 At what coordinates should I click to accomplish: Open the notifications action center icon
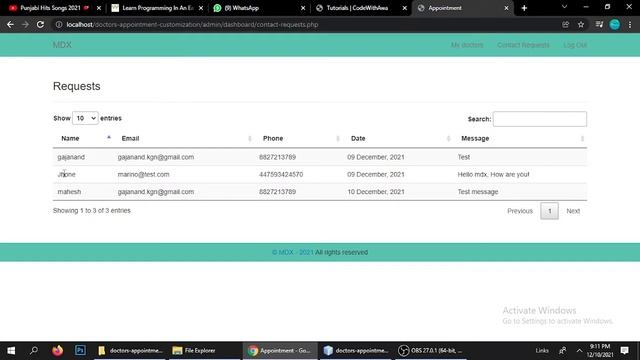tap(624, 351)
